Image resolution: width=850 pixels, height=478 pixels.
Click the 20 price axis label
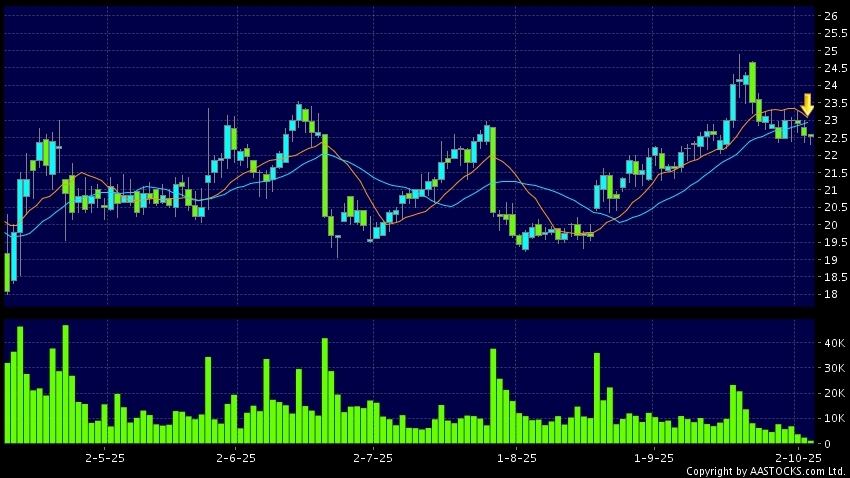[831, 225]
